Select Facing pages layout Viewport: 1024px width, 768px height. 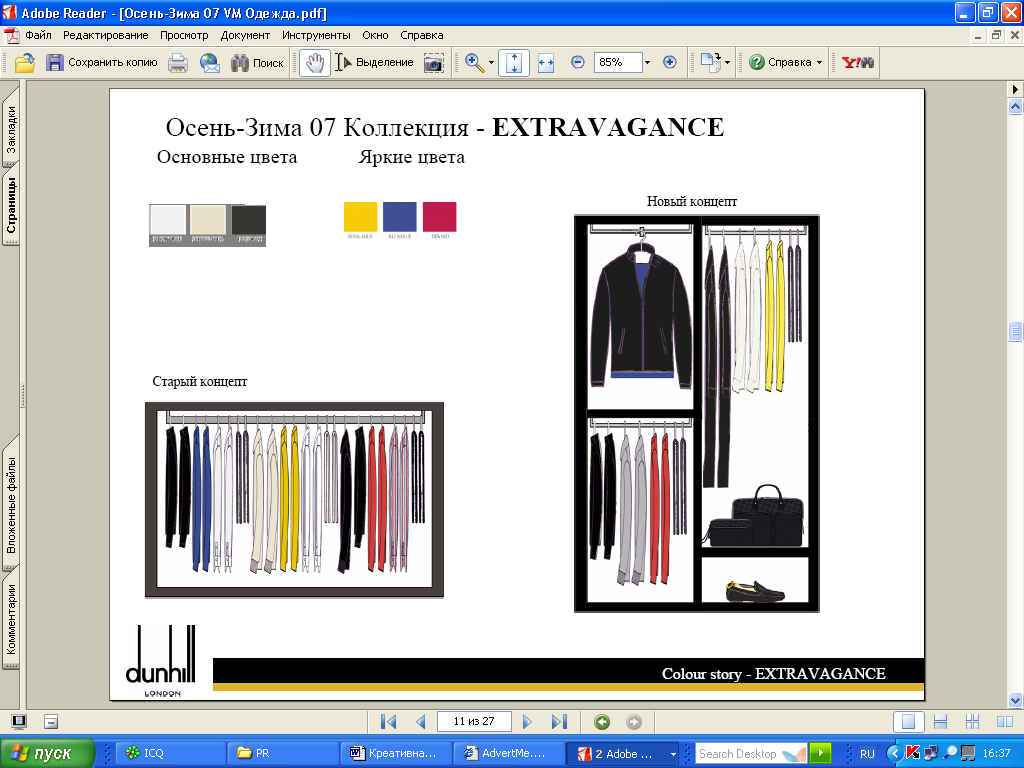(x=1004, y=722)
